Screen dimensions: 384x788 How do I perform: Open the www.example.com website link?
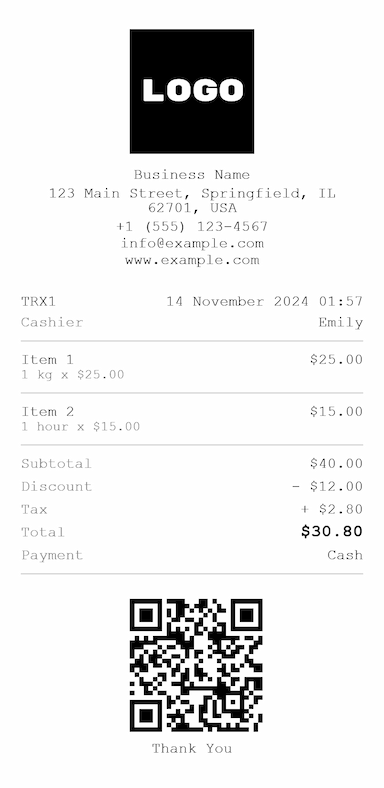point(192,260)
